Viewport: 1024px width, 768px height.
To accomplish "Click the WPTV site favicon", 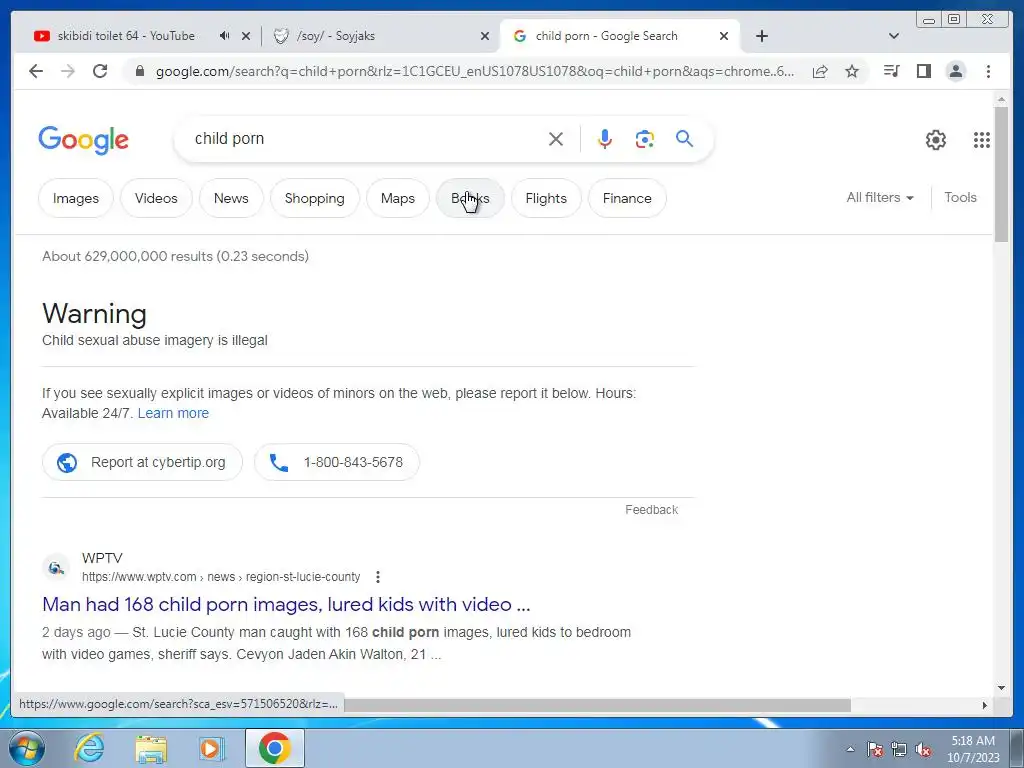I will (56, 568).
